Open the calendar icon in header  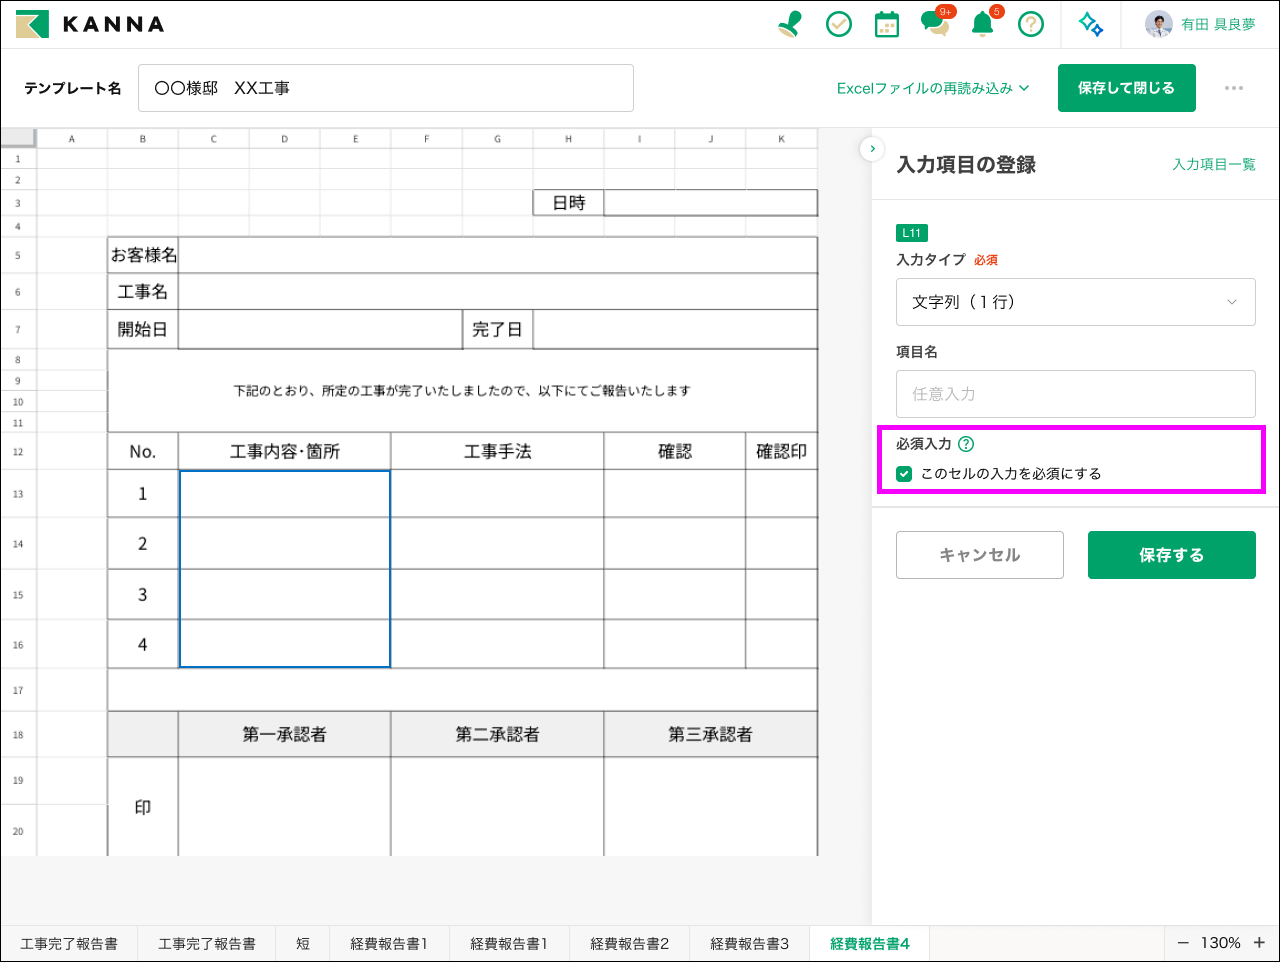[887, 24]
